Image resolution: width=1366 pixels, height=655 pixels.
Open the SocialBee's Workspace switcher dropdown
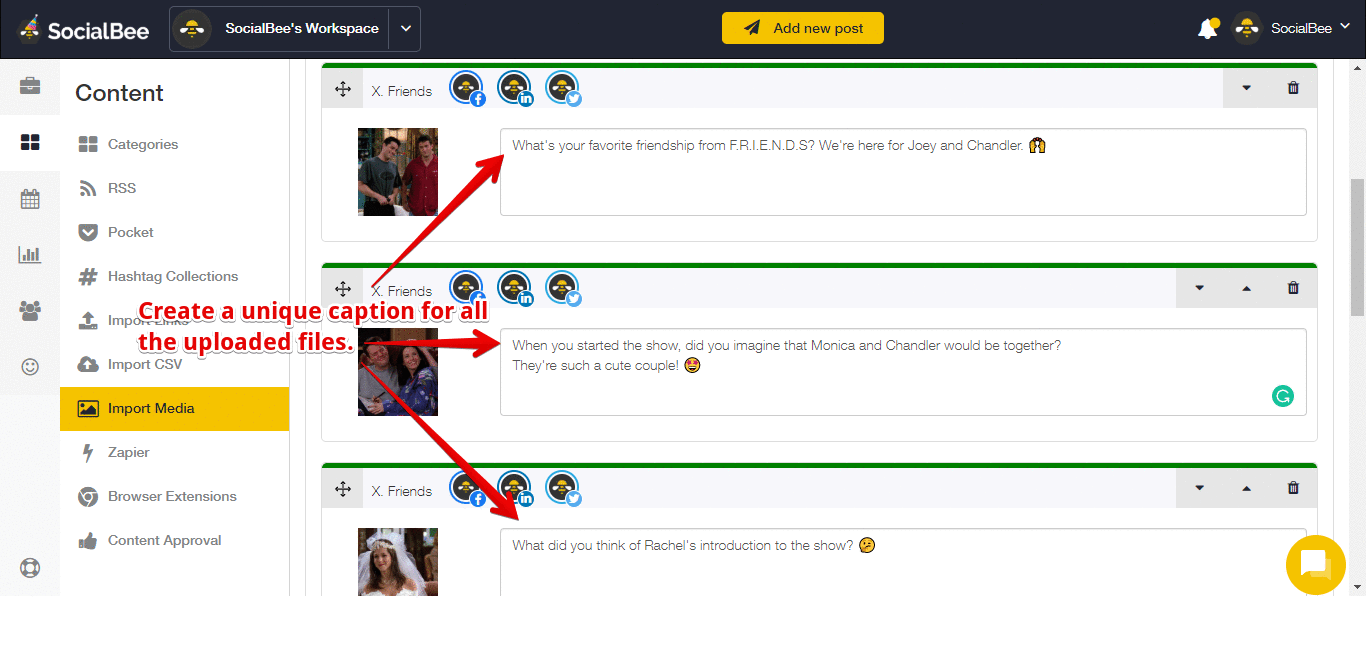pos(405,29)
